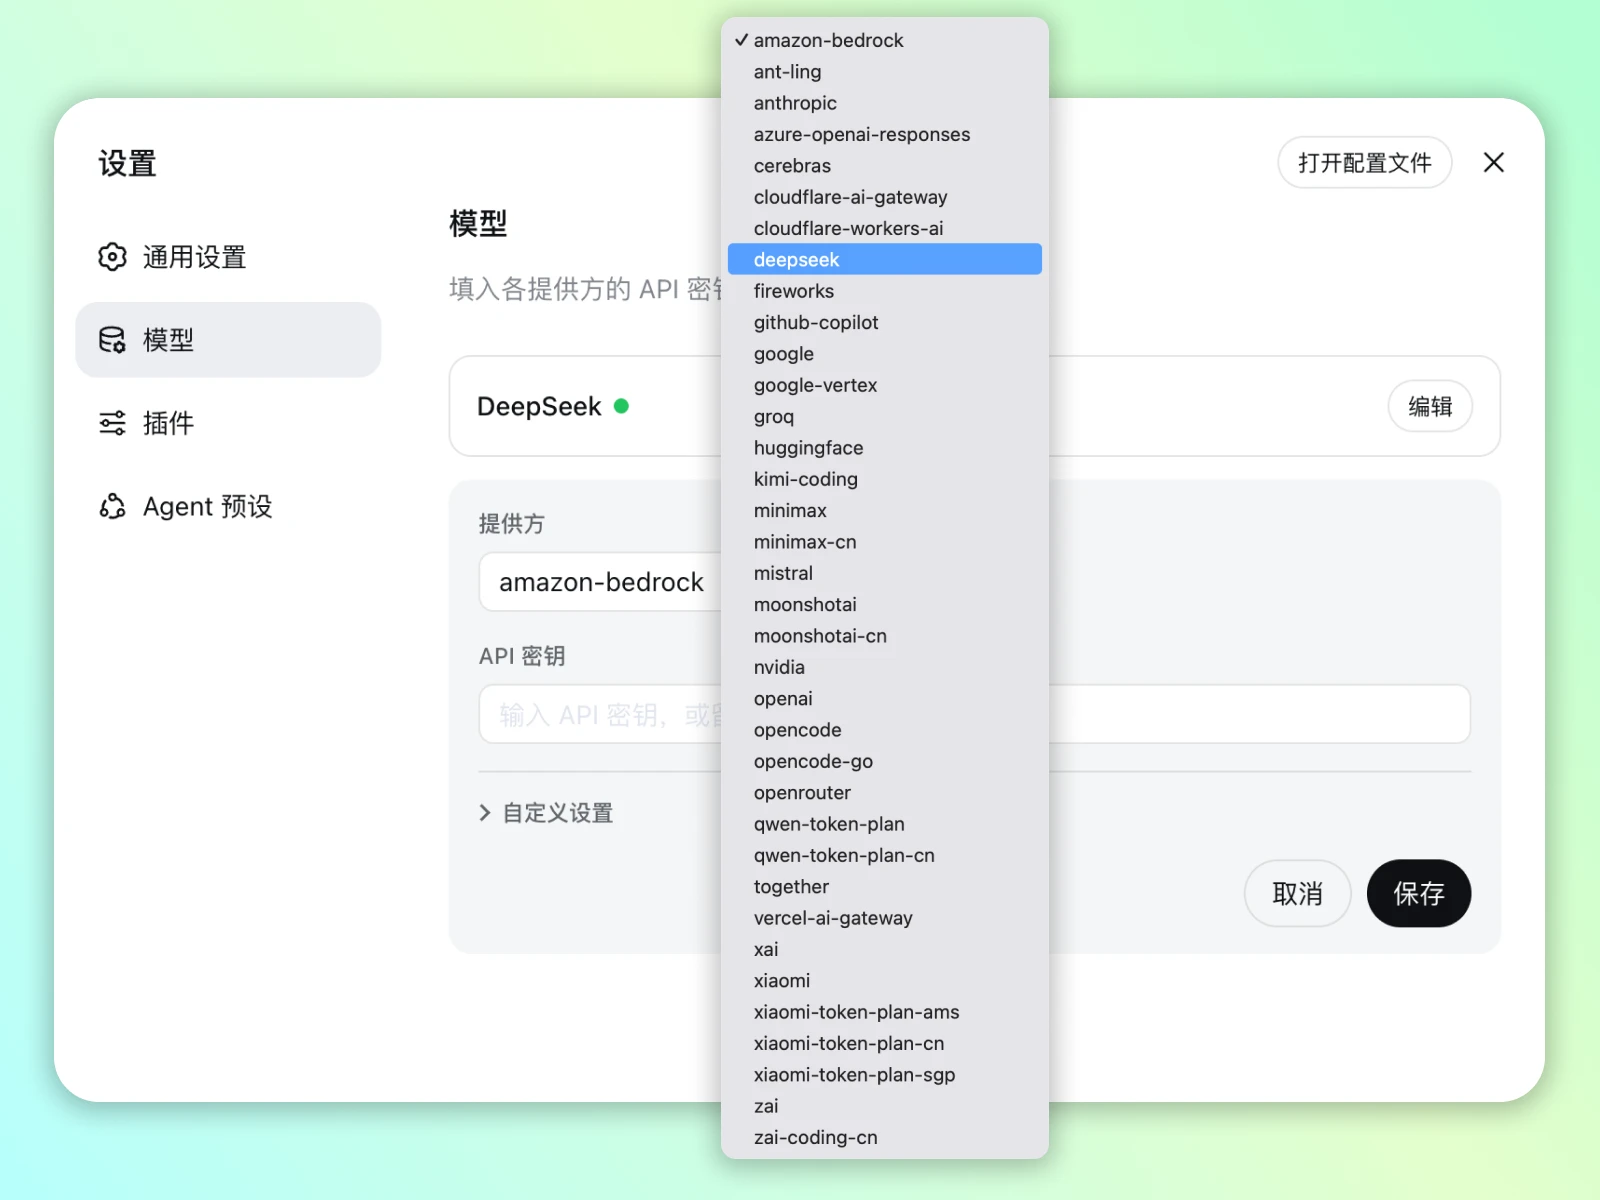Select zai-coding-cn option
The image size is (1600, 1200).
tap(885, 1137)
